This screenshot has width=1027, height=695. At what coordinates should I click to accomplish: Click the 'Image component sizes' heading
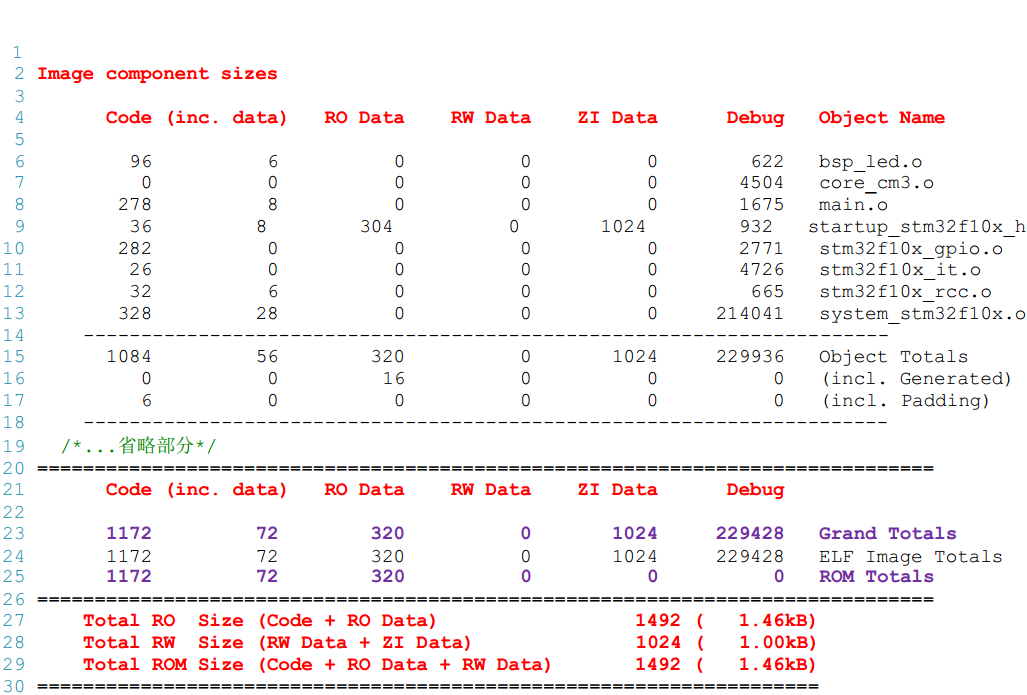tap(157, 74)
